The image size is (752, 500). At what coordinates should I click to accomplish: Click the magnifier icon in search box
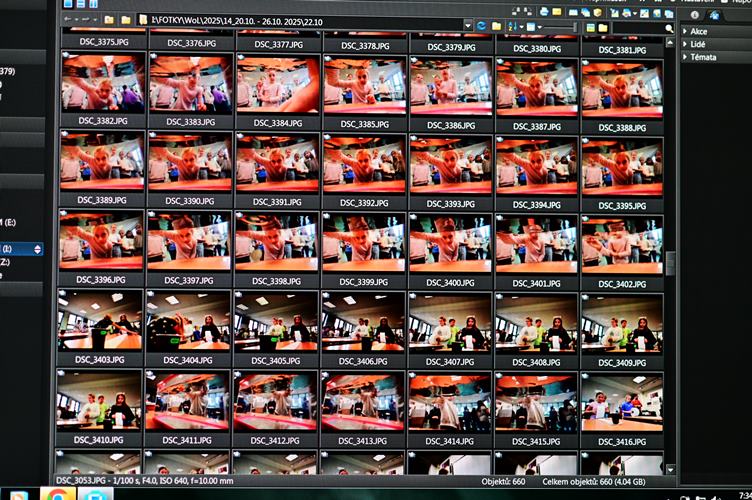669,28
